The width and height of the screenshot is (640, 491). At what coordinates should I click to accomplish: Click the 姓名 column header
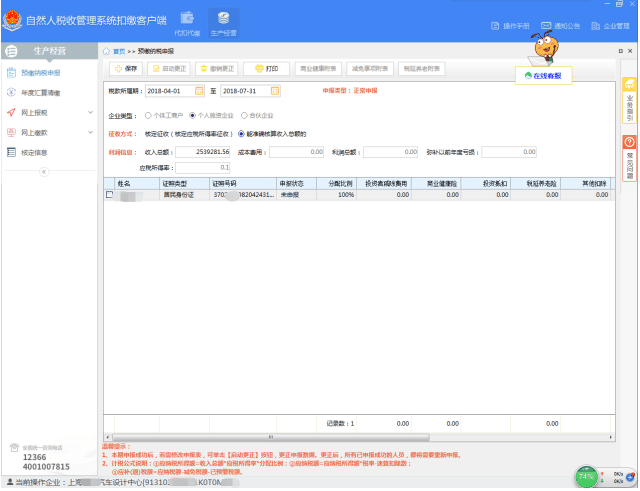[x=137, y=184]
